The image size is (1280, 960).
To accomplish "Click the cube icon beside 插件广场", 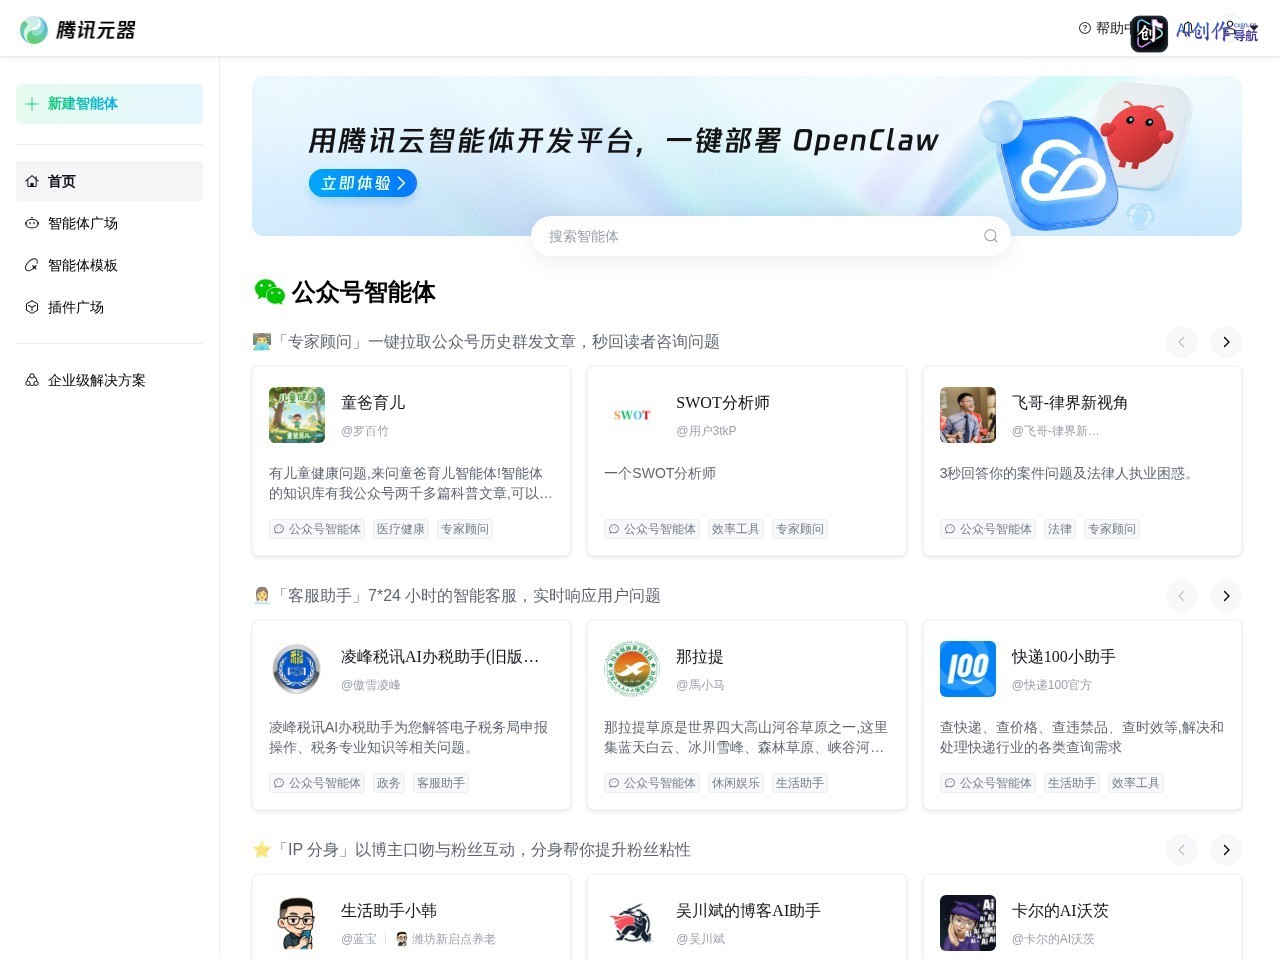I will click(32, 307).
